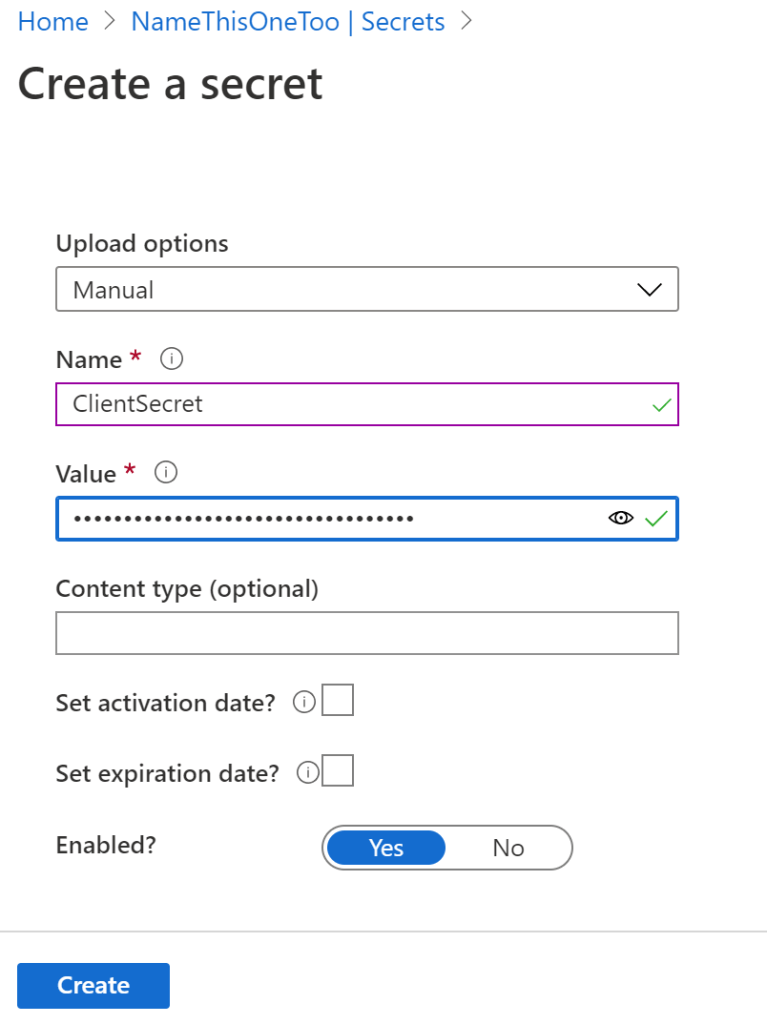Click the Create button

[93, 985]
